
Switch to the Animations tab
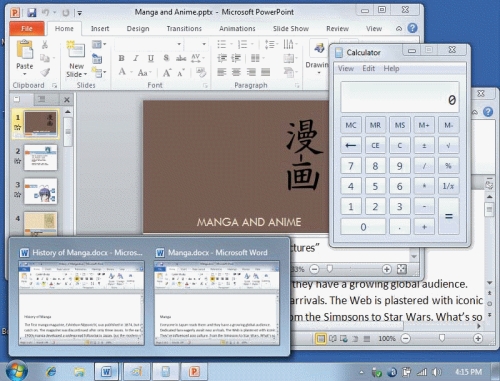coord(237,29)
